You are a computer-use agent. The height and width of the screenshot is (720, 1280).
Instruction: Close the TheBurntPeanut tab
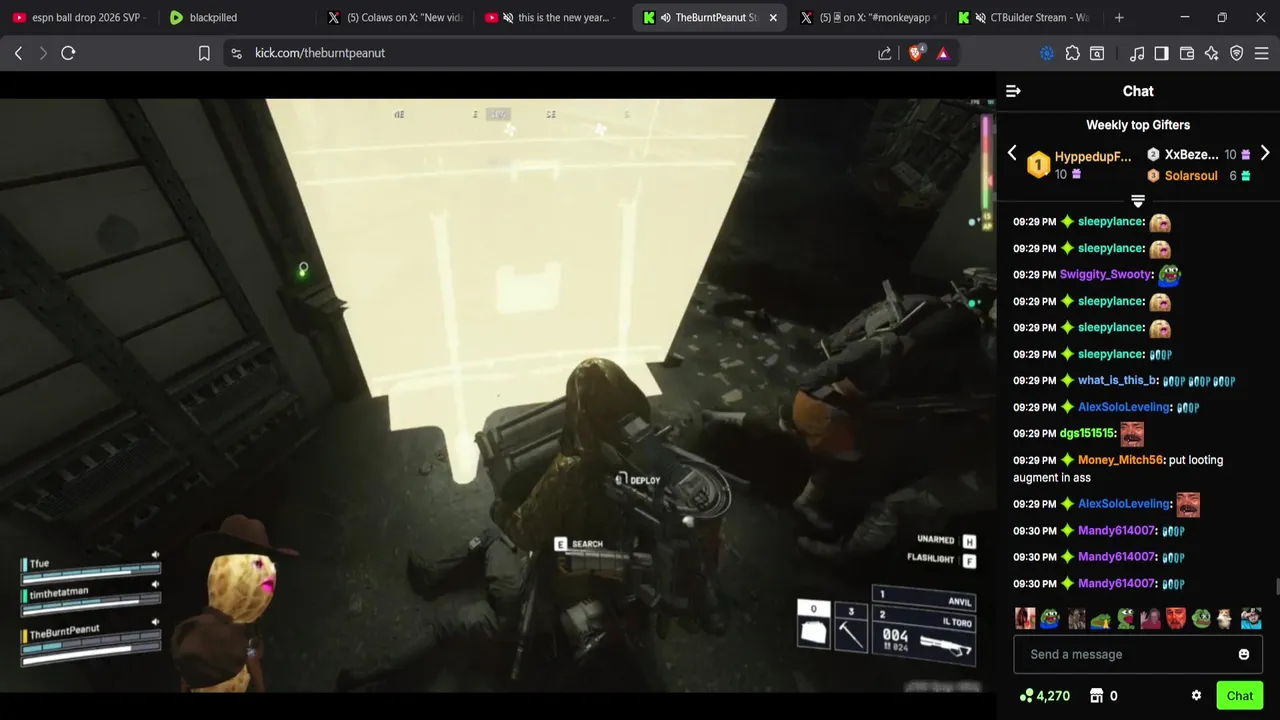pyautogui.click(x=773, y=17)
